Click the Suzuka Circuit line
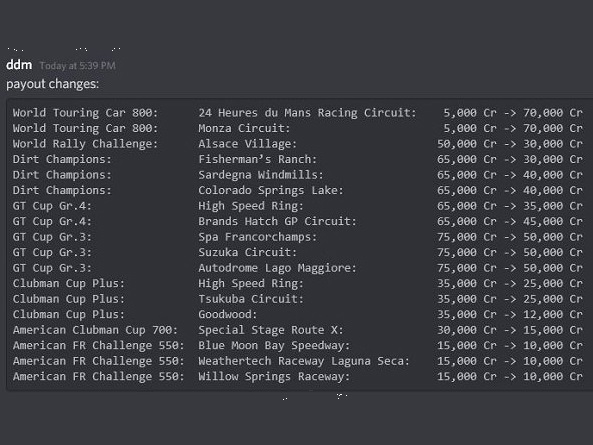Viewport: 593px width, 445px height. click(297, 252)
